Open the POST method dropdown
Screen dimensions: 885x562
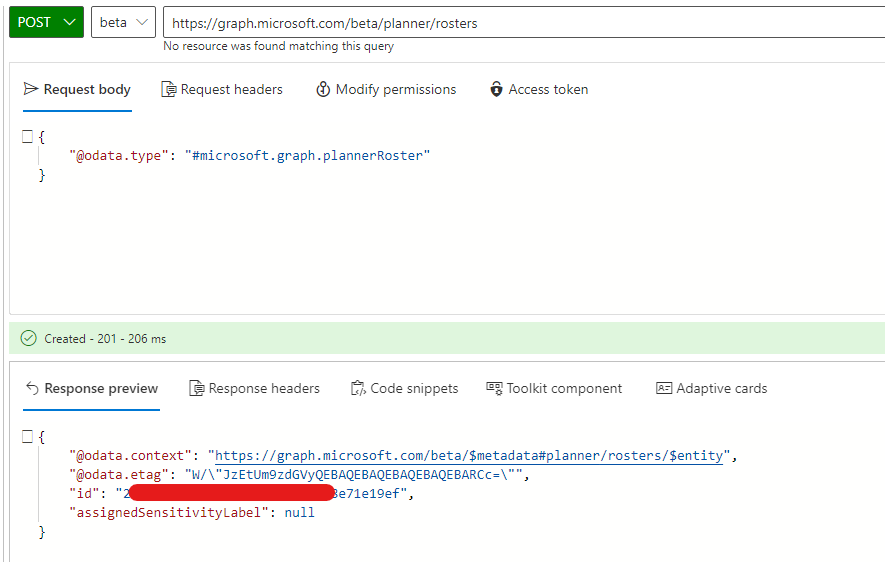pyautogui.click(x=46, y=23)
